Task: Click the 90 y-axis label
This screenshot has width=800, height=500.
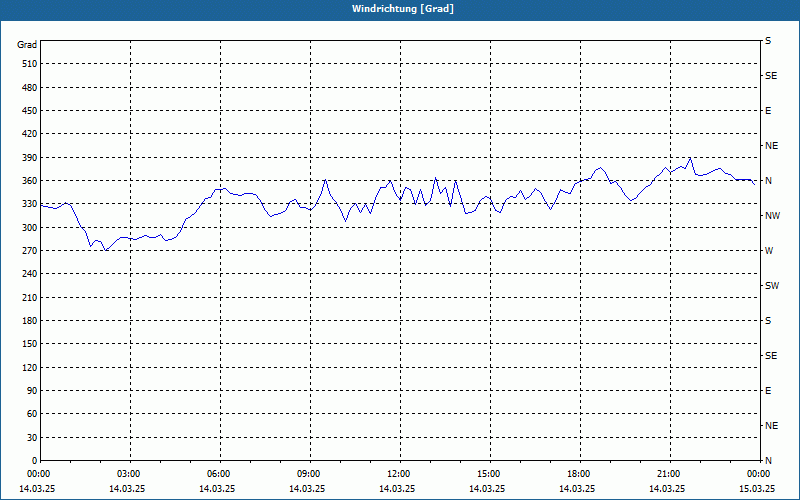Action: 32,391
